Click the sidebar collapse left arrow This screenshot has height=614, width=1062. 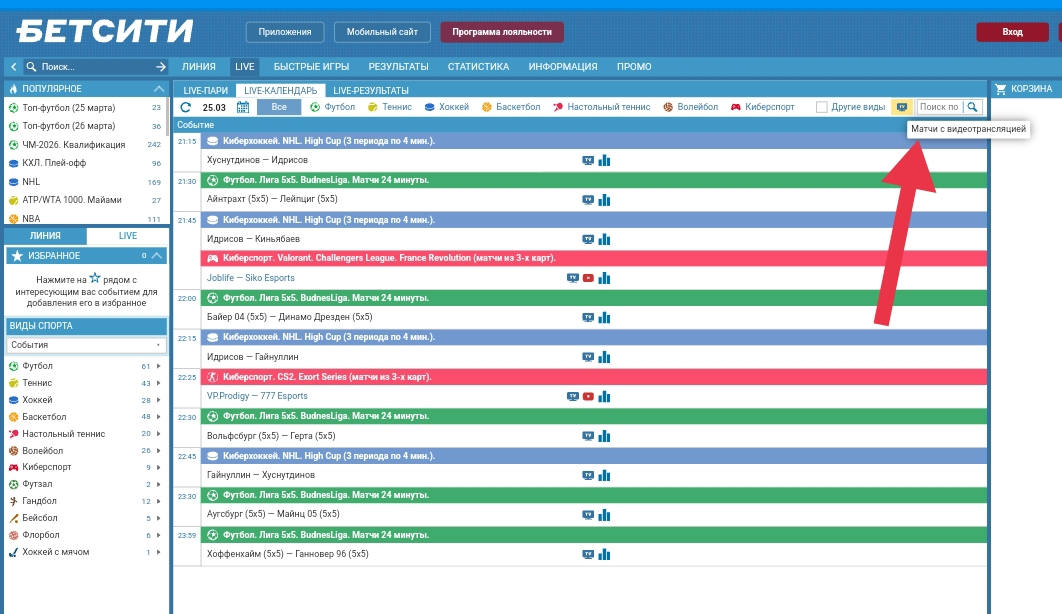click(13, 67)
